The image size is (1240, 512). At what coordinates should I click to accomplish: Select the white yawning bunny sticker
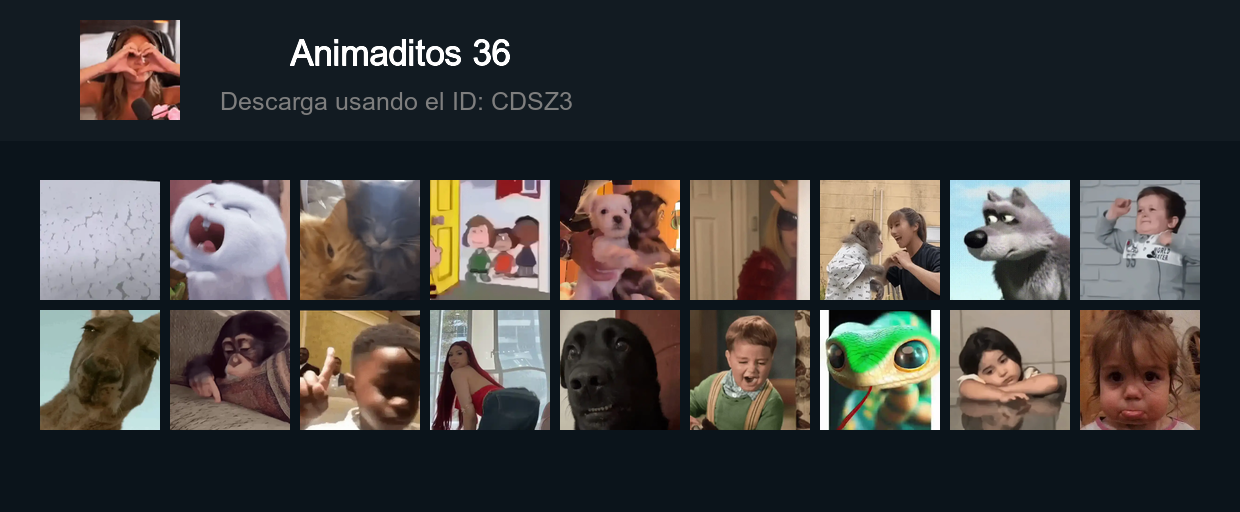pos(230,240)
